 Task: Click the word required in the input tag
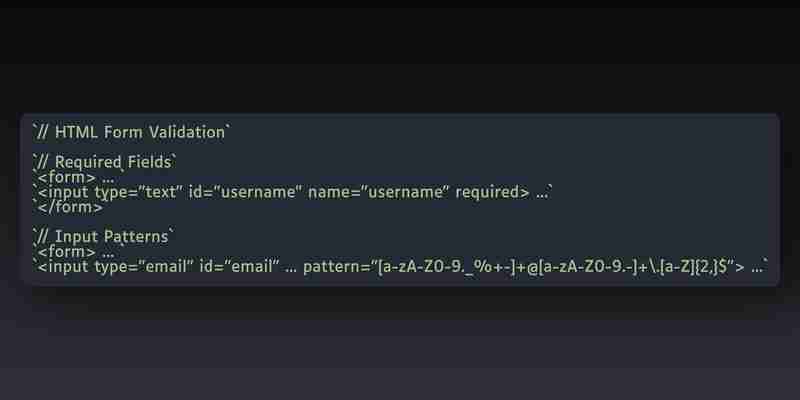coord(489,192)
